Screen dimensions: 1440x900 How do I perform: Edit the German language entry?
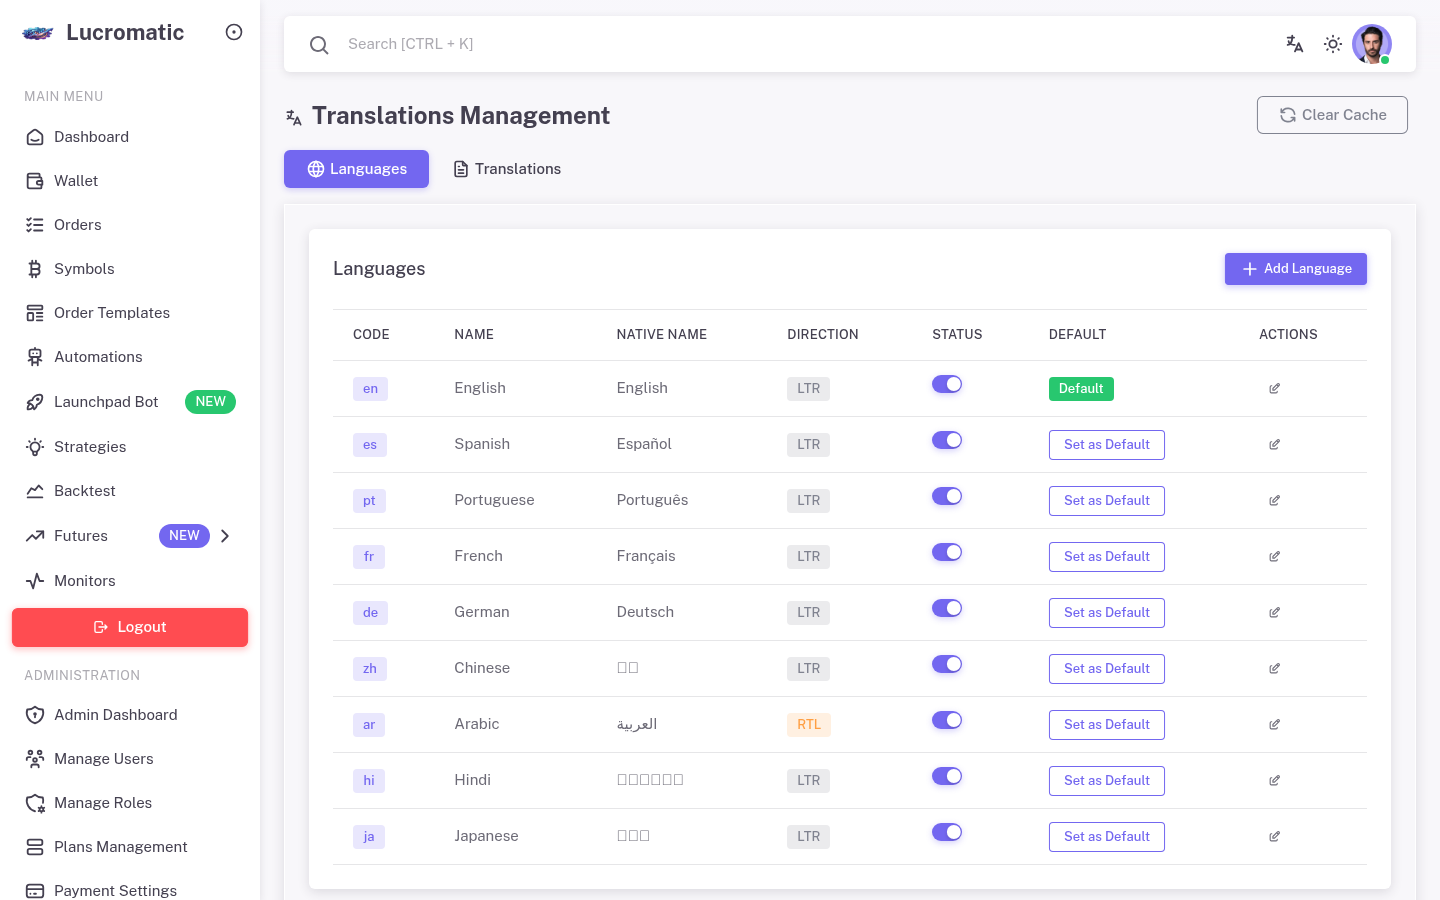1274,613
